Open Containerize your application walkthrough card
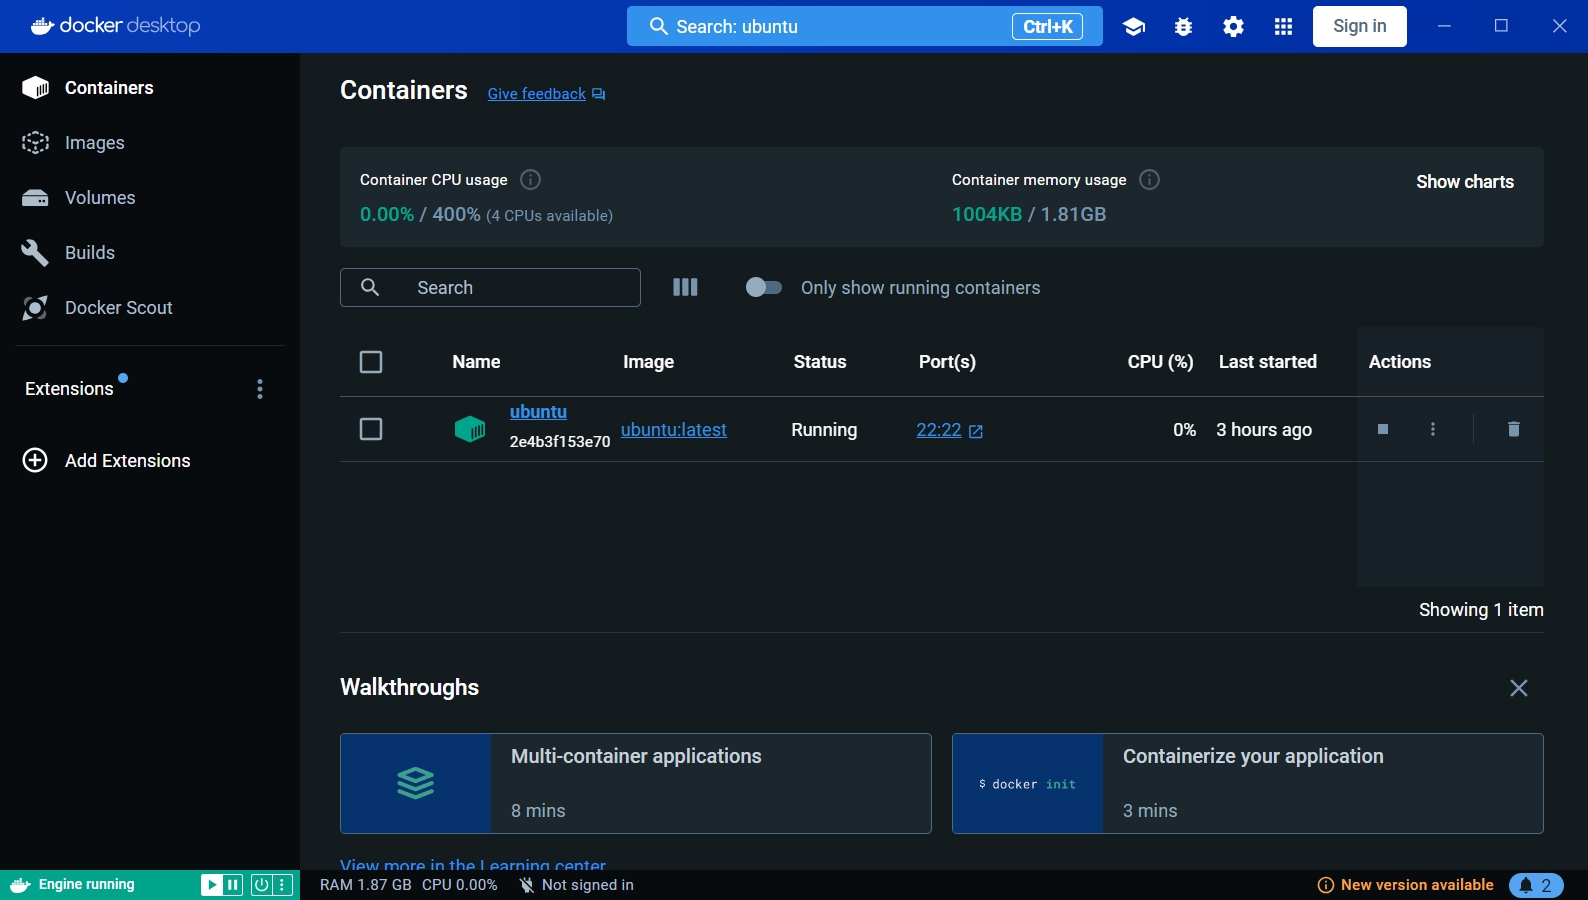The image size is (1588, 900). coord(1248,783)
